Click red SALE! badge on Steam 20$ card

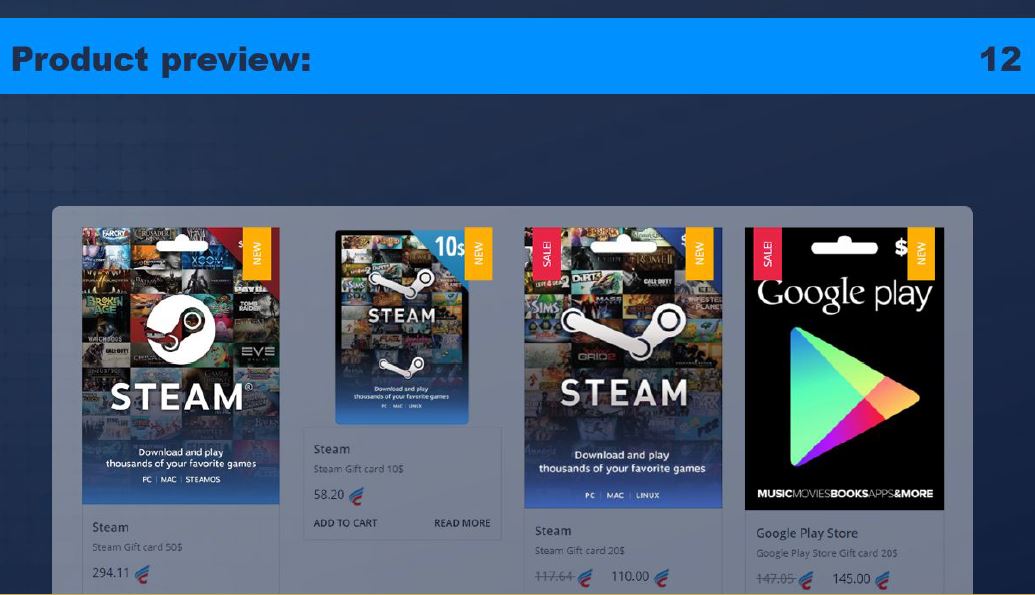click(x=547, y=254)
